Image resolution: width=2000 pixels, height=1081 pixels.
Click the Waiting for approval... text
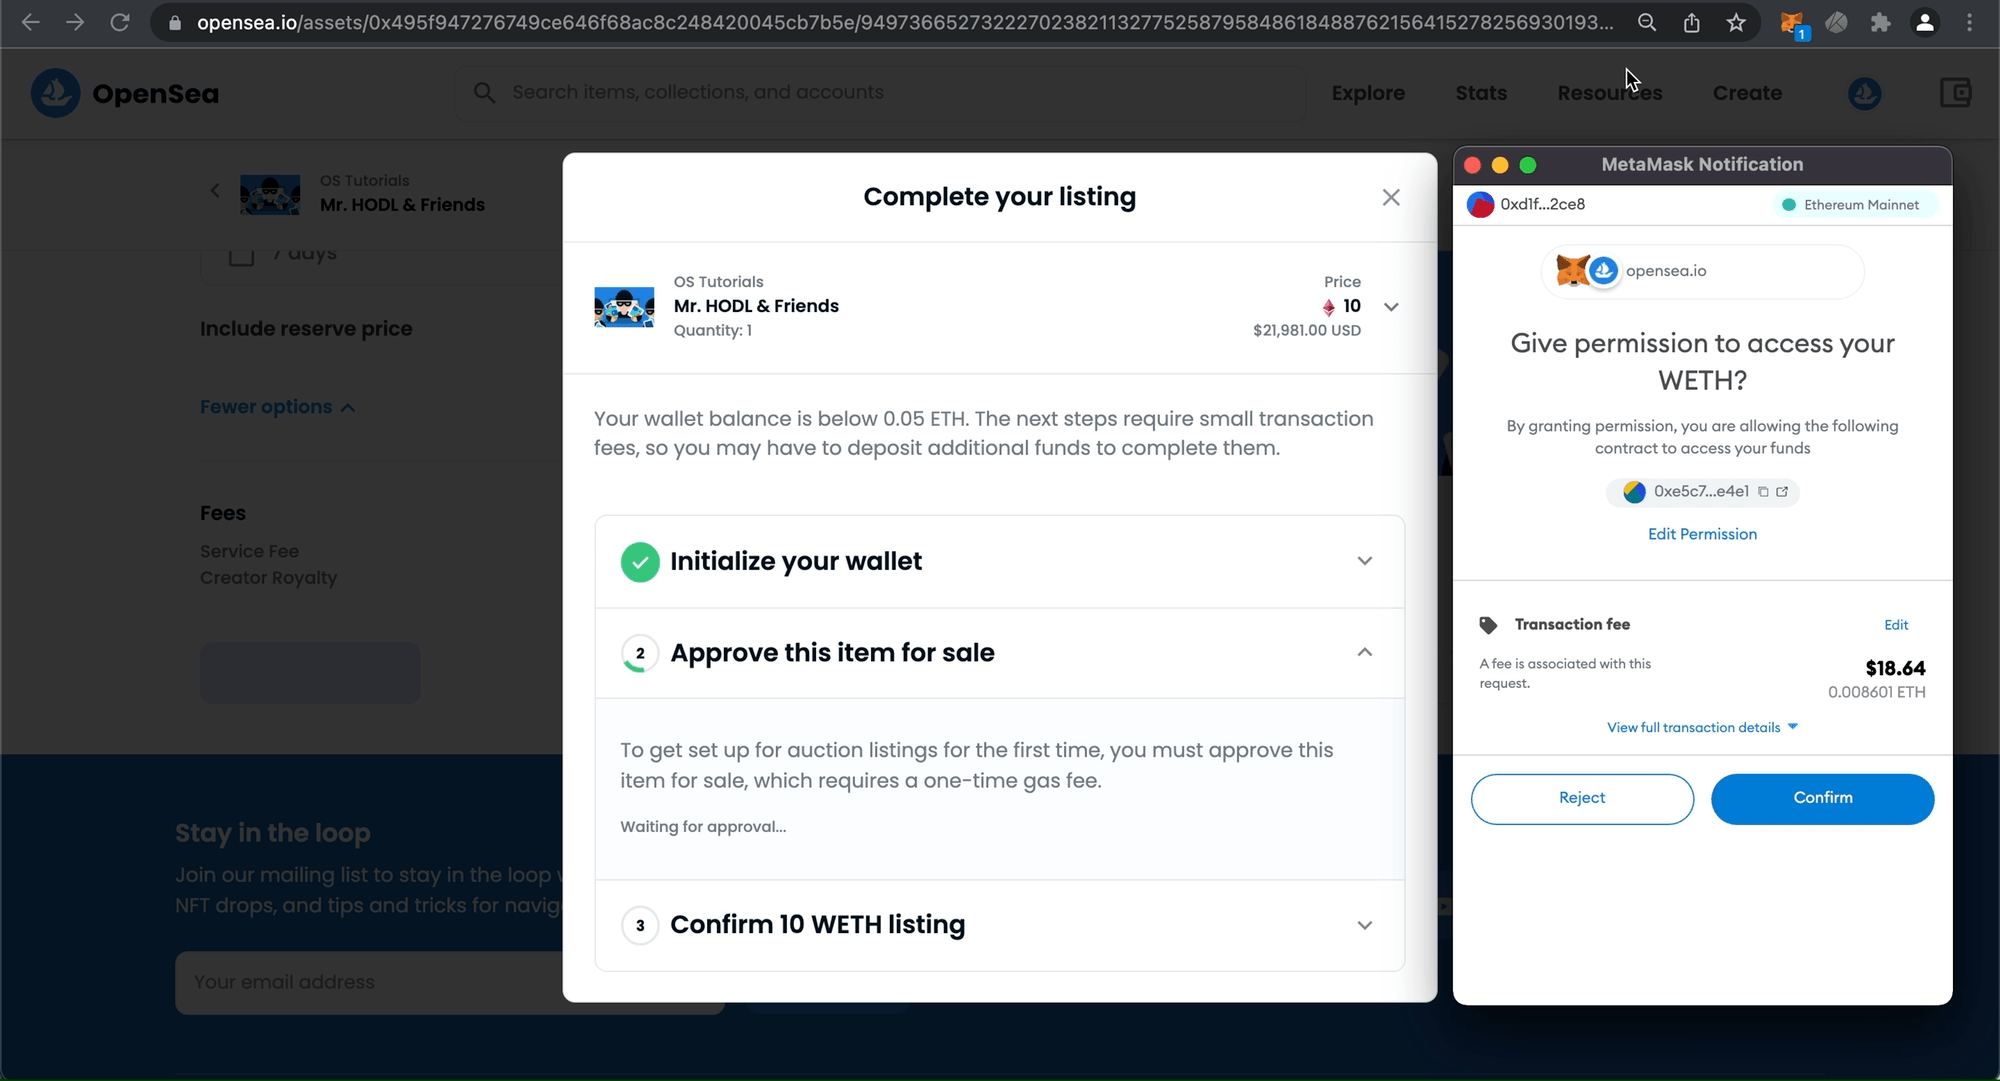(703, 827)
